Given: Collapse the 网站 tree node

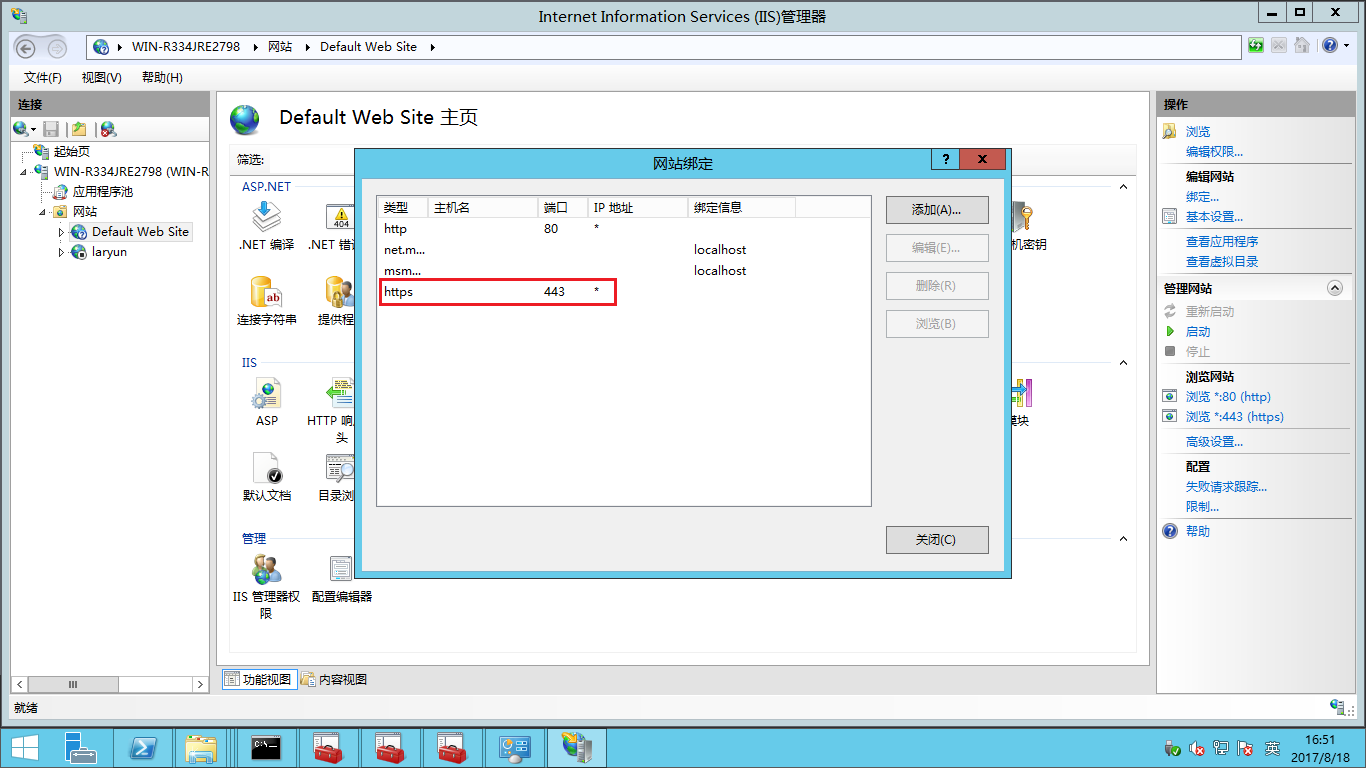Looking at the screenshot, I should [43, 212].
